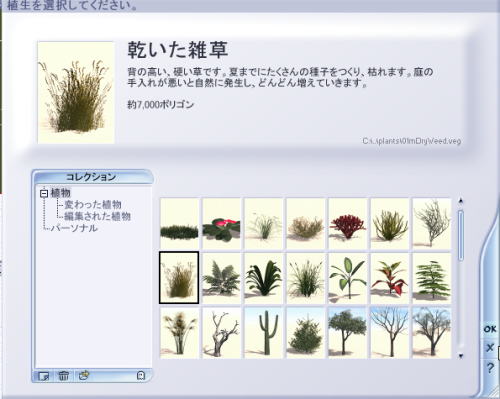This screenshot has width=500, height=399.
Task: Select the saguaro cactus thumbnail
Action: point(264,333)
